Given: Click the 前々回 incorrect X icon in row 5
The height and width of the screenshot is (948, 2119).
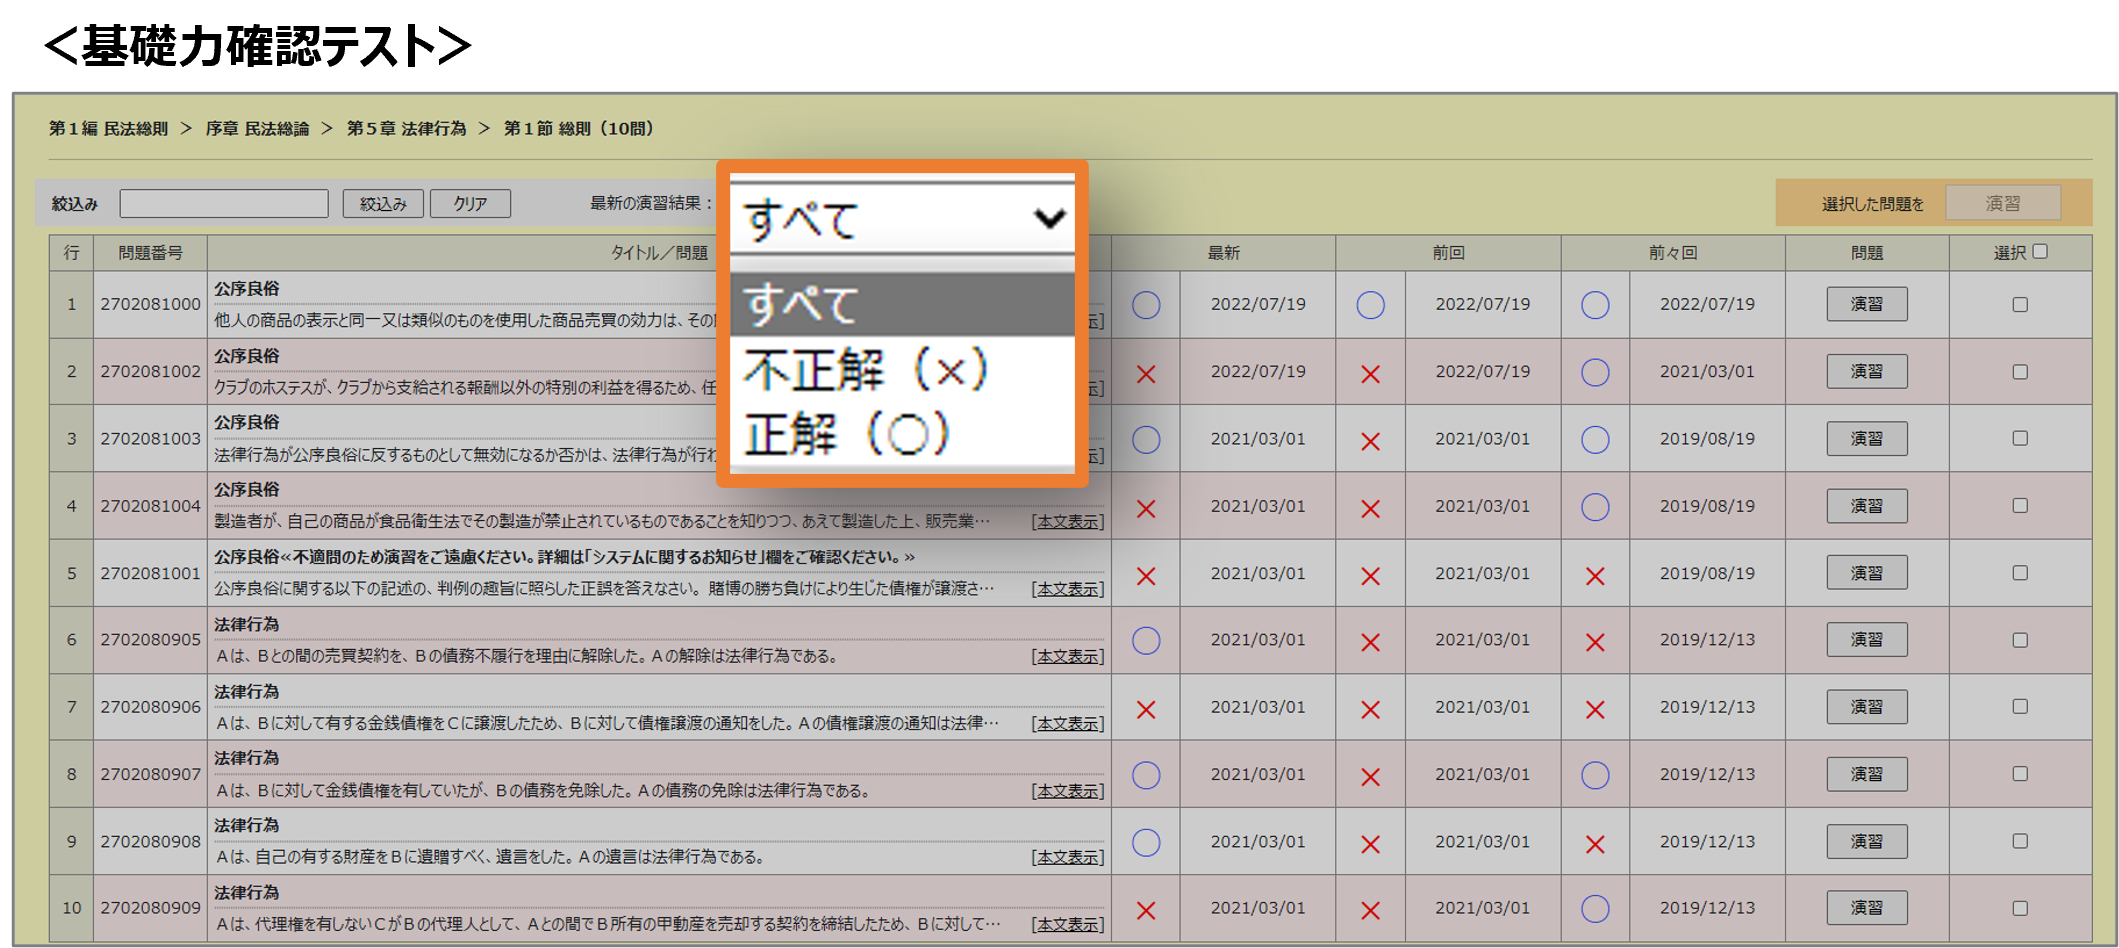Looking at the screenshot, I should pos(1595,576).
